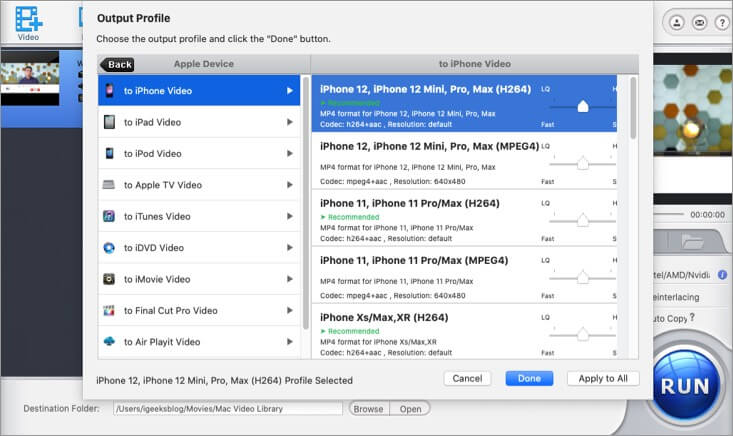The height and width of the screenshot is (436, 733).
Task: Click the Apple TV icon in category list
Action: point(108,185)
